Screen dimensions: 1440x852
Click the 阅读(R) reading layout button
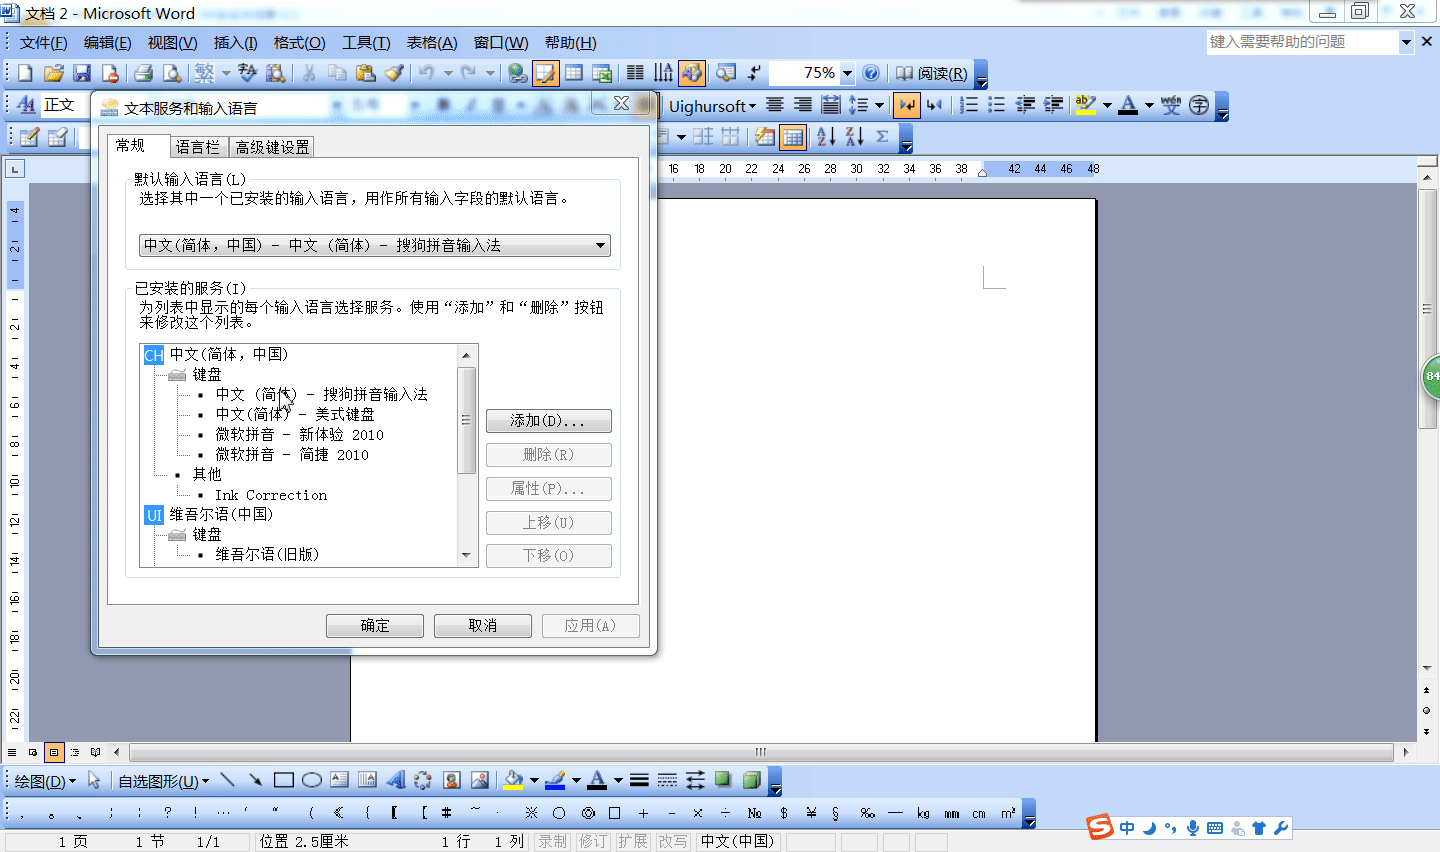(x=932, y=73)
